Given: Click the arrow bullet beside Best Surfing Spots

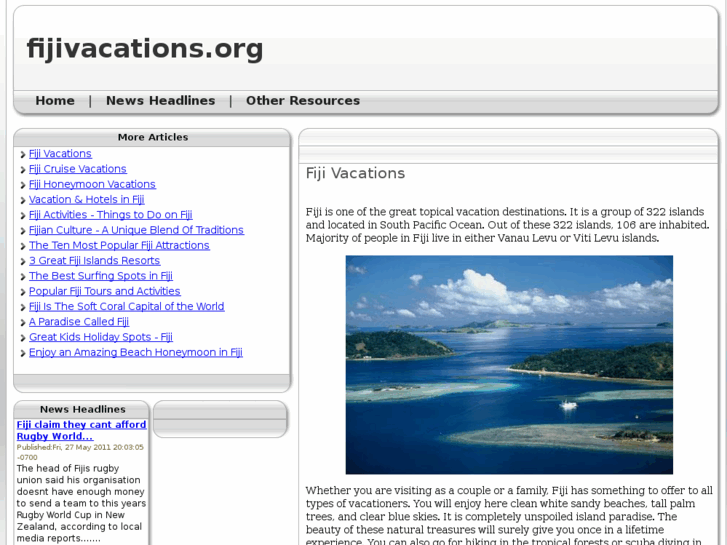Looking at the screenshot, I should pos(23,277).
